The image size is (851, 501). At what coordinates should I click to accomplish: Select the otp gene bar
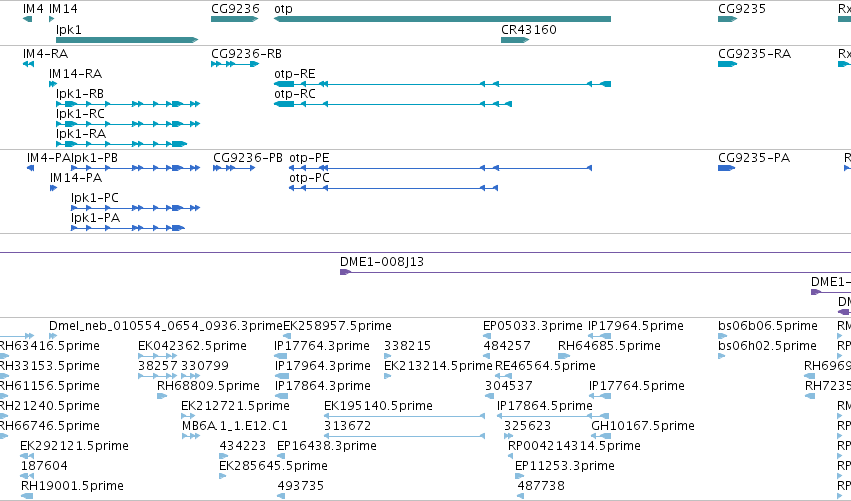click(442, 19)
